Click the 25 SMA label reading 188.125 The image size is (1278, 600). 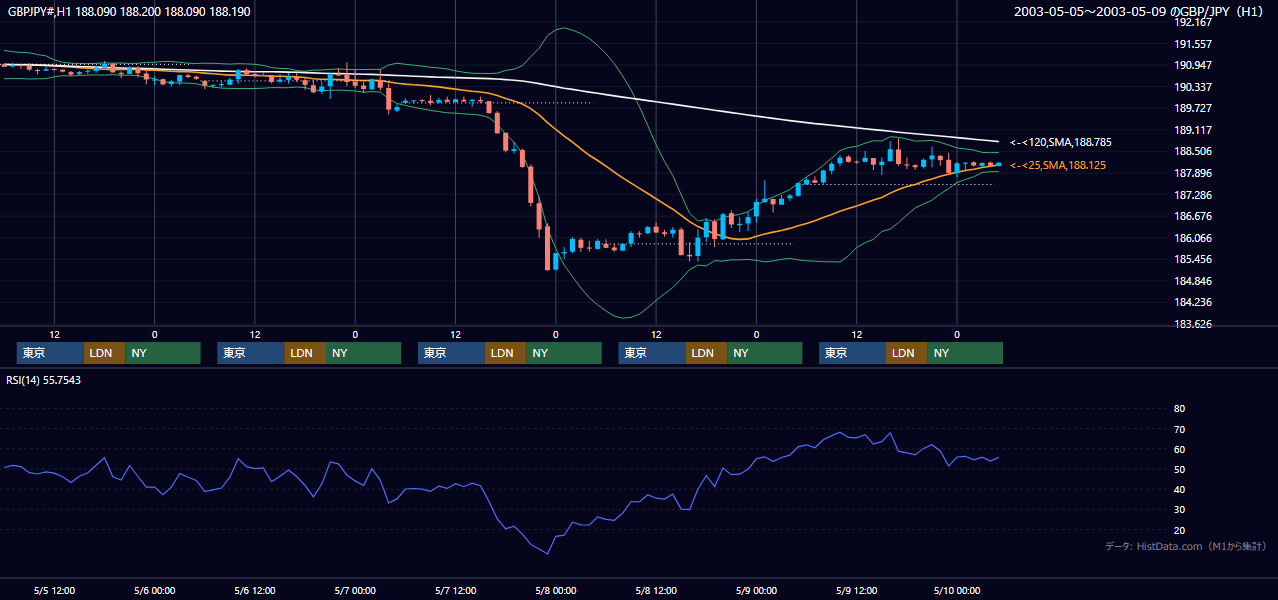tap(1058, 165)
